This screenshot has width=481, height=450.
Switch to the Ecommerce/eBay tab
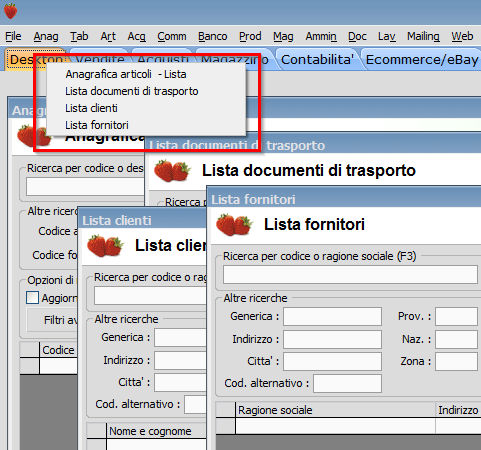point(422,60)
